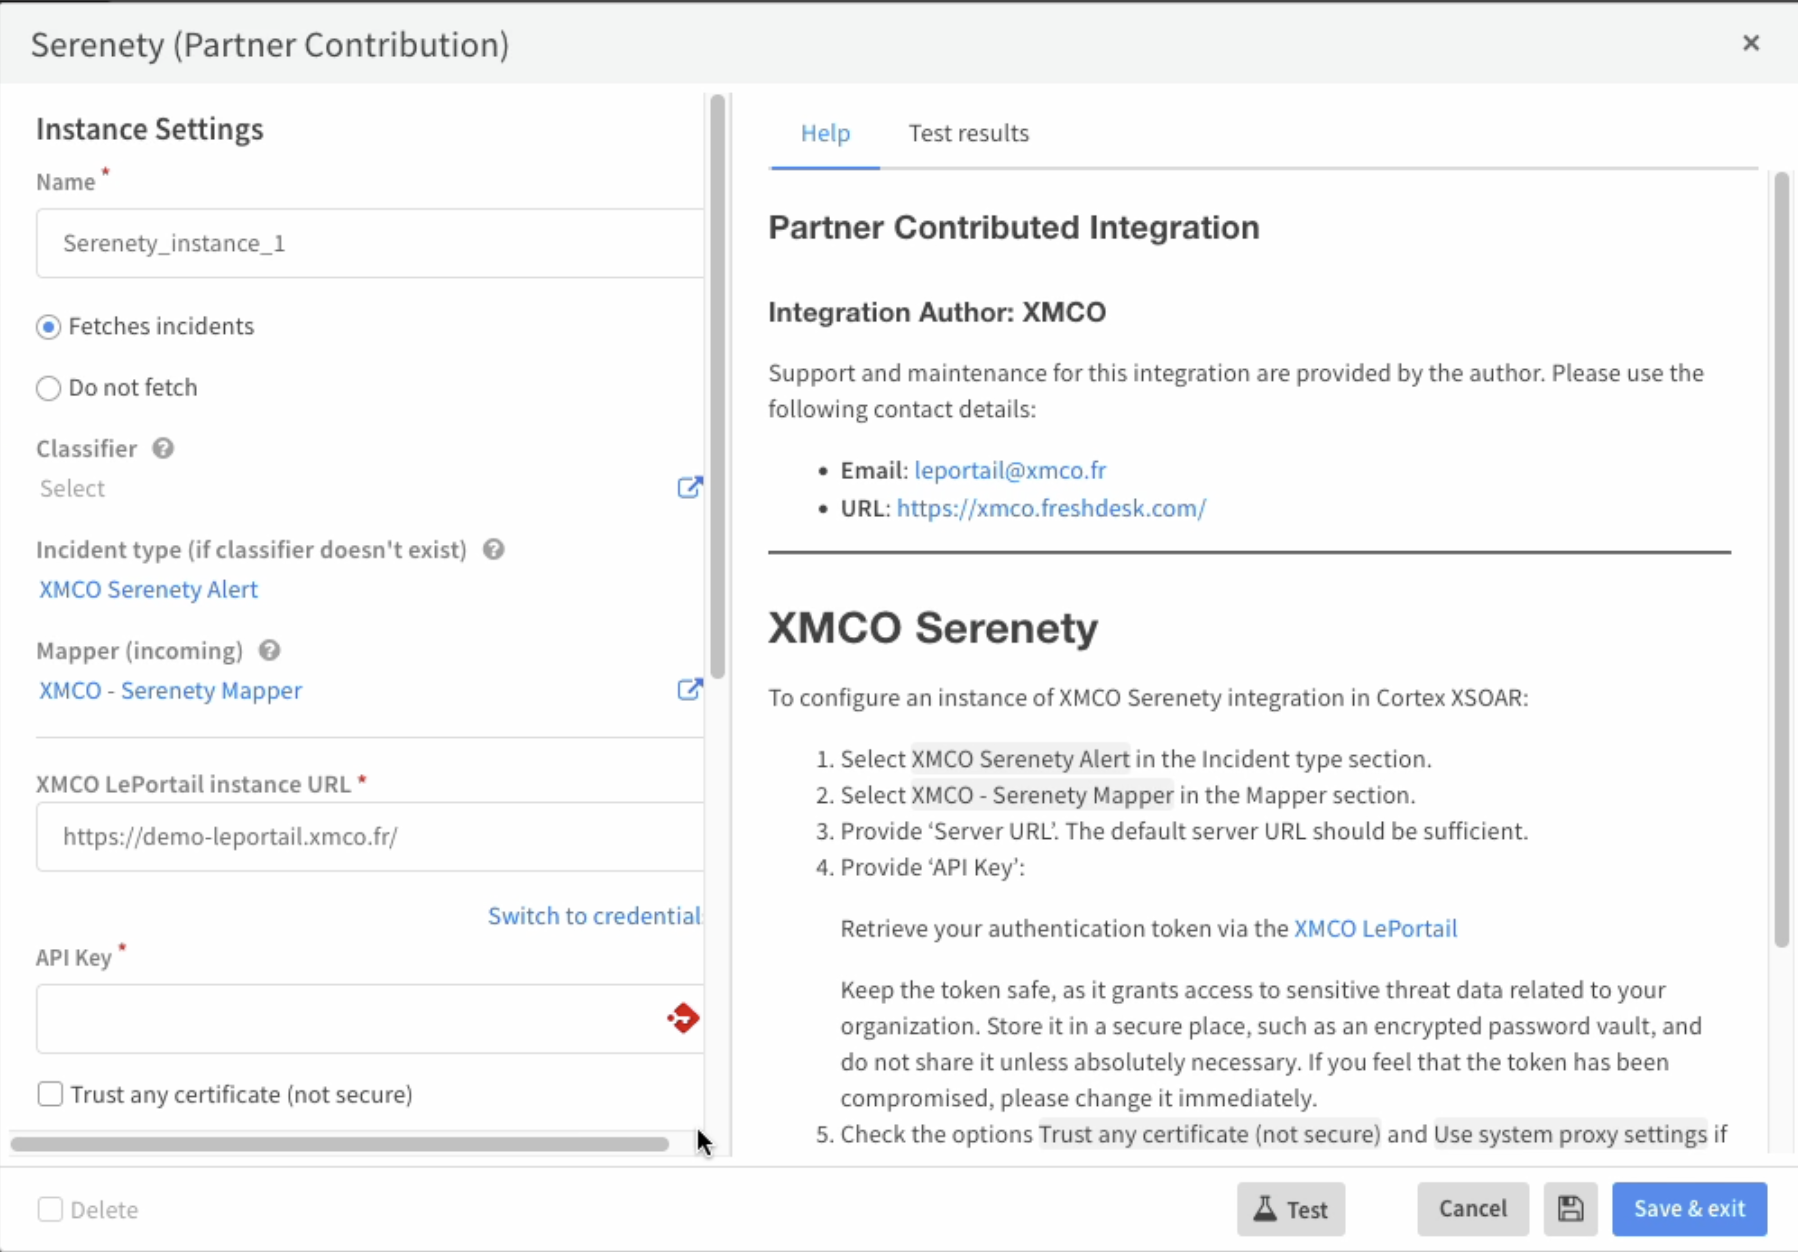This screenshot has width=1798, height=1252.
Task: Click the Save & exit button
Action: pos(1689,1208)
